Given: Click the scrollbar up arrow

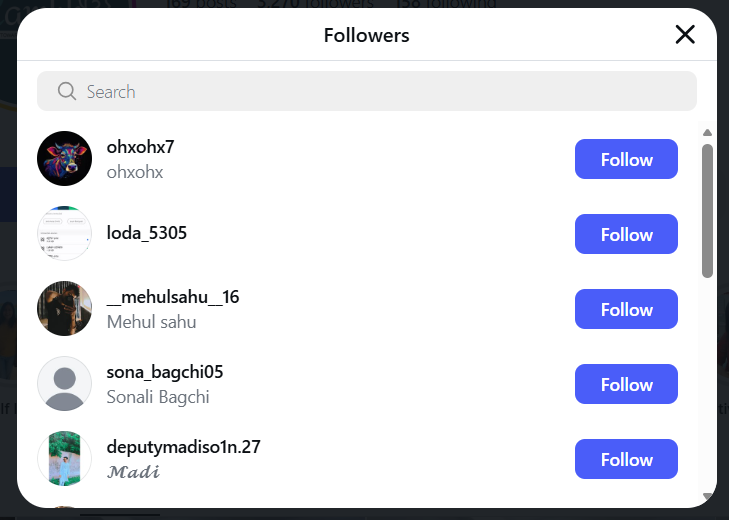Looking at the screenshot, I should [707, 132].
